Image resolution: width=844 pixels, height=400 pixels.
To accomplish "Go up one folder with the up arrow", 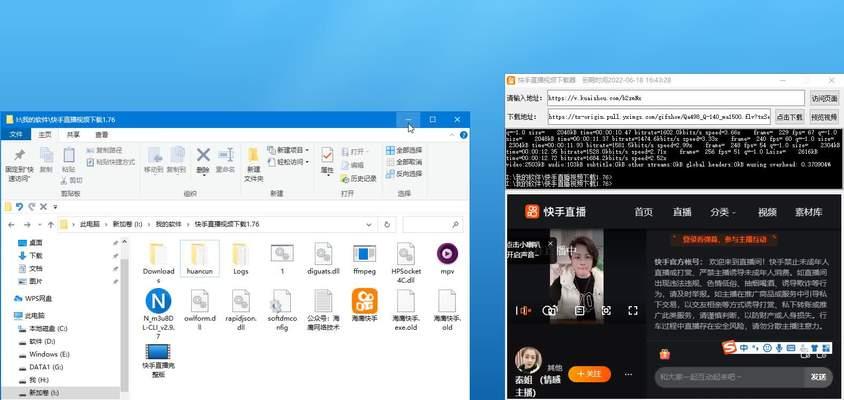I will point(51,224).
